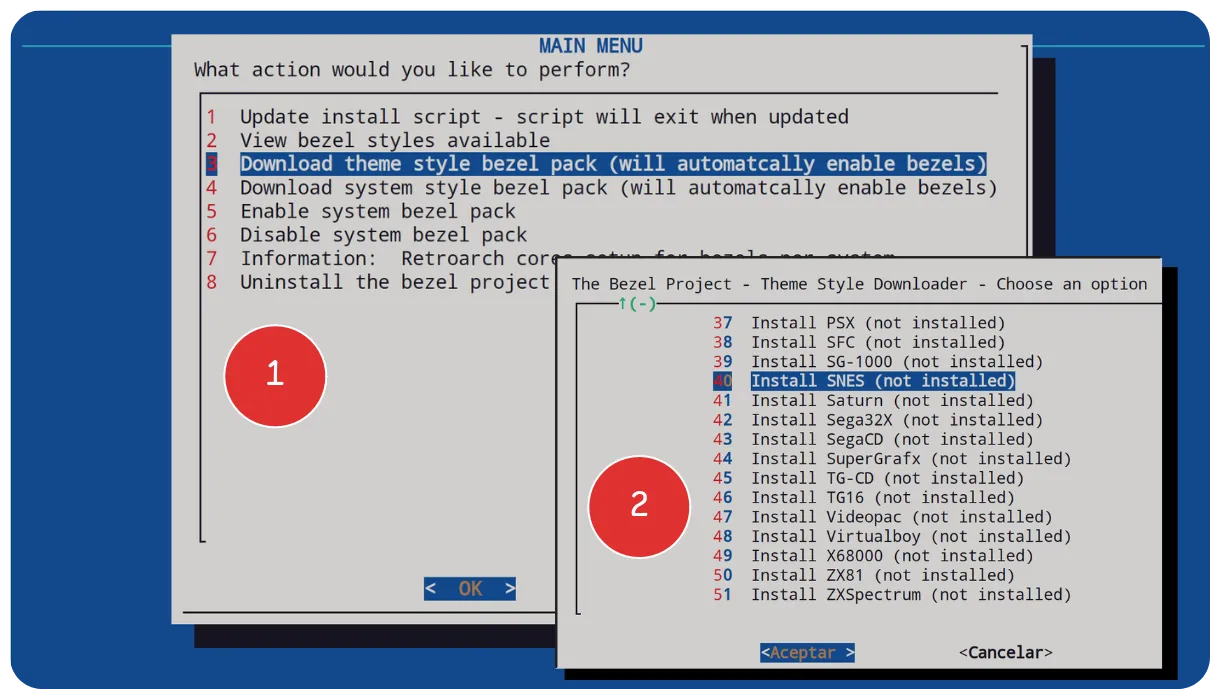Choose Install Virtualboy entry
This screenshot has height=699, width=1220.
[910, 537]
